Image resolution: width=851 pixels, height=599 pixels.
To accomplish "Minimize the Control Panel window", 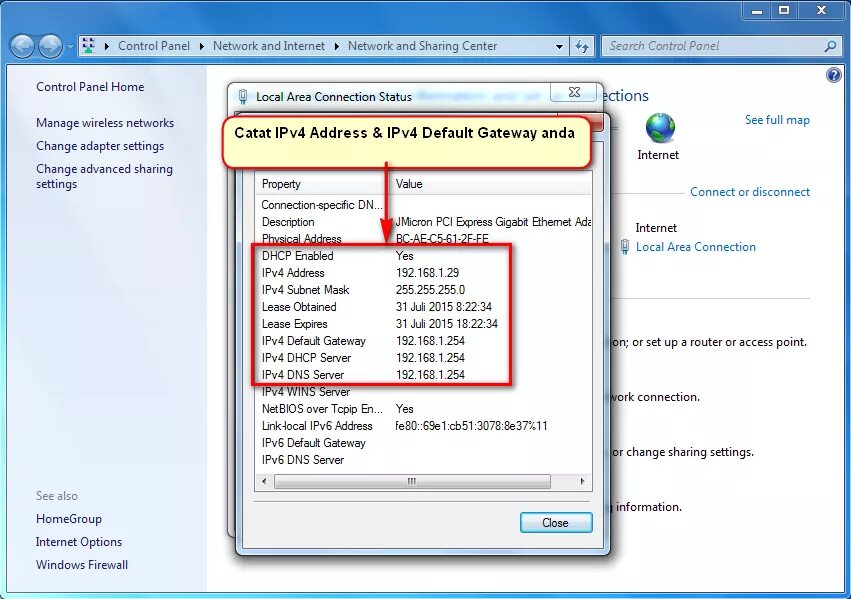I will 757,10.
